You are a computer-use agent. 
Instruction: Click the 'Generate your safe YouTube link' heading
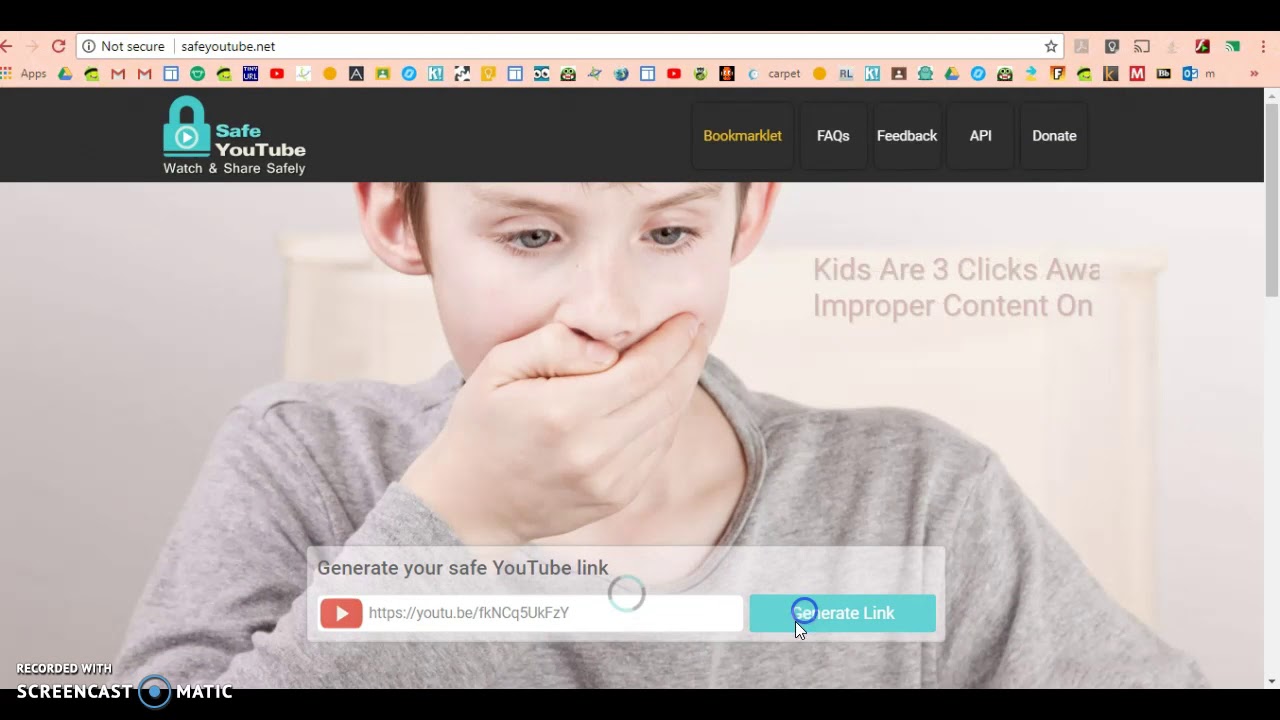click(462, 568)
